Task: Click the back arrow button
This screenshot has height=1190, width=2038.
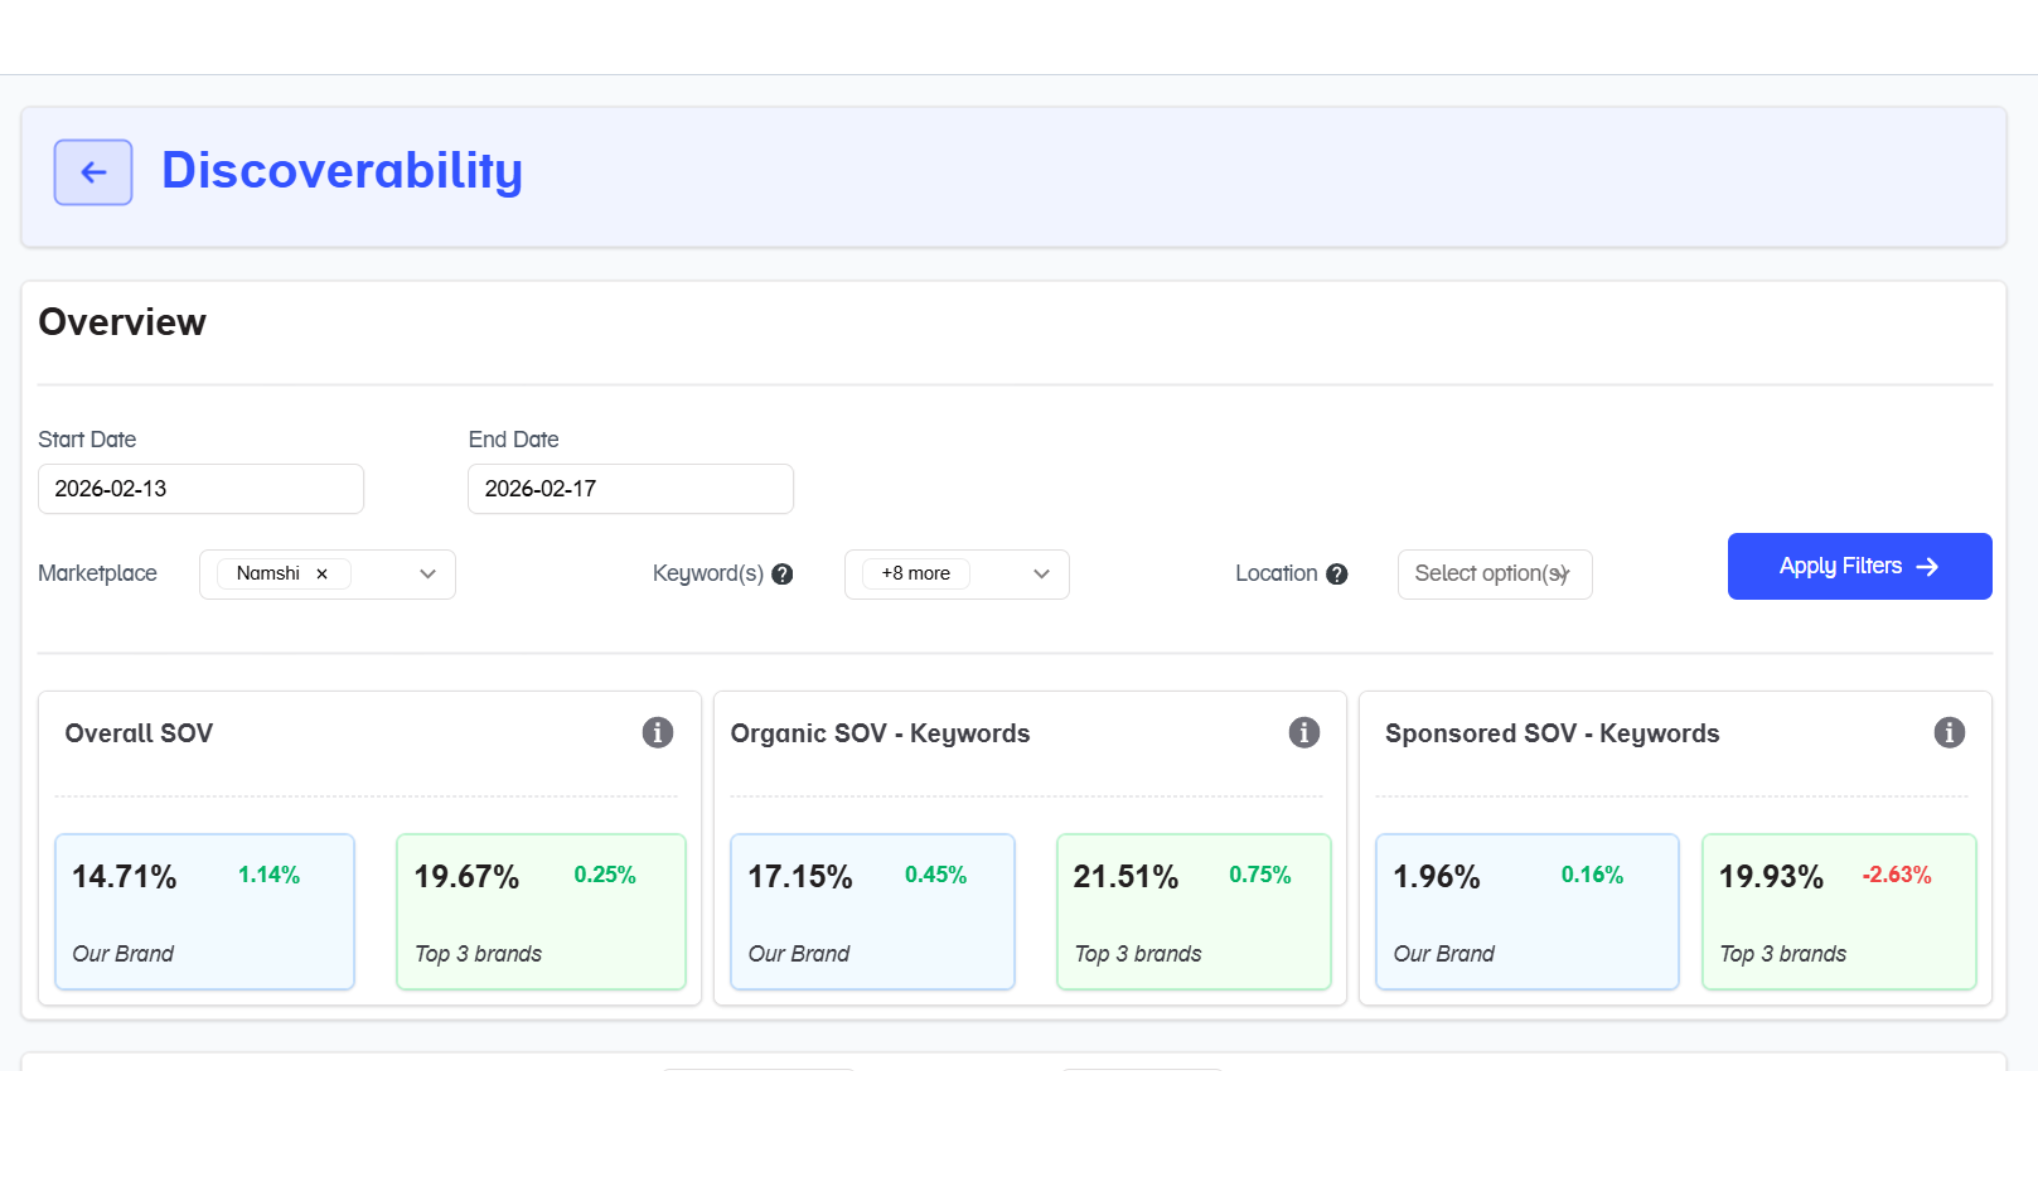Action: tap(93, 172)
